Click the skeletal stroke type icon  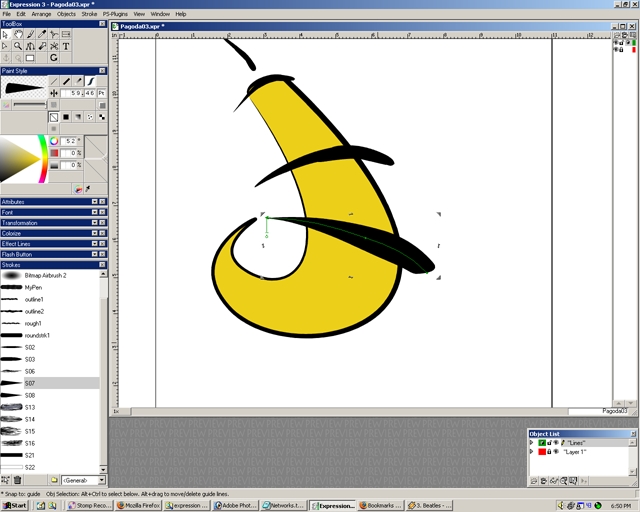coord(90,81)
